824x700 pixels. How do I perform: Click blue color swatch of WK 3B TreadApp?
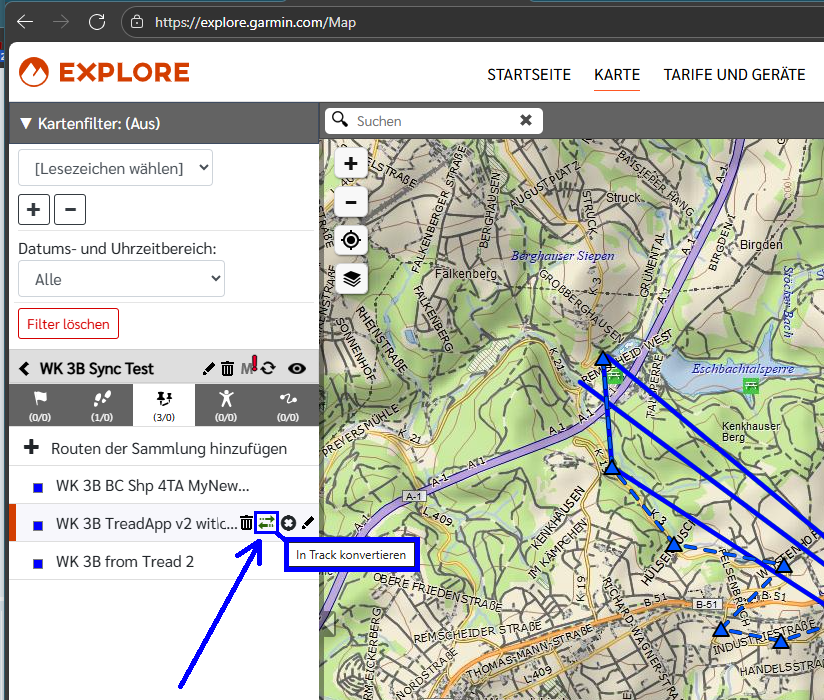(38, 526)
